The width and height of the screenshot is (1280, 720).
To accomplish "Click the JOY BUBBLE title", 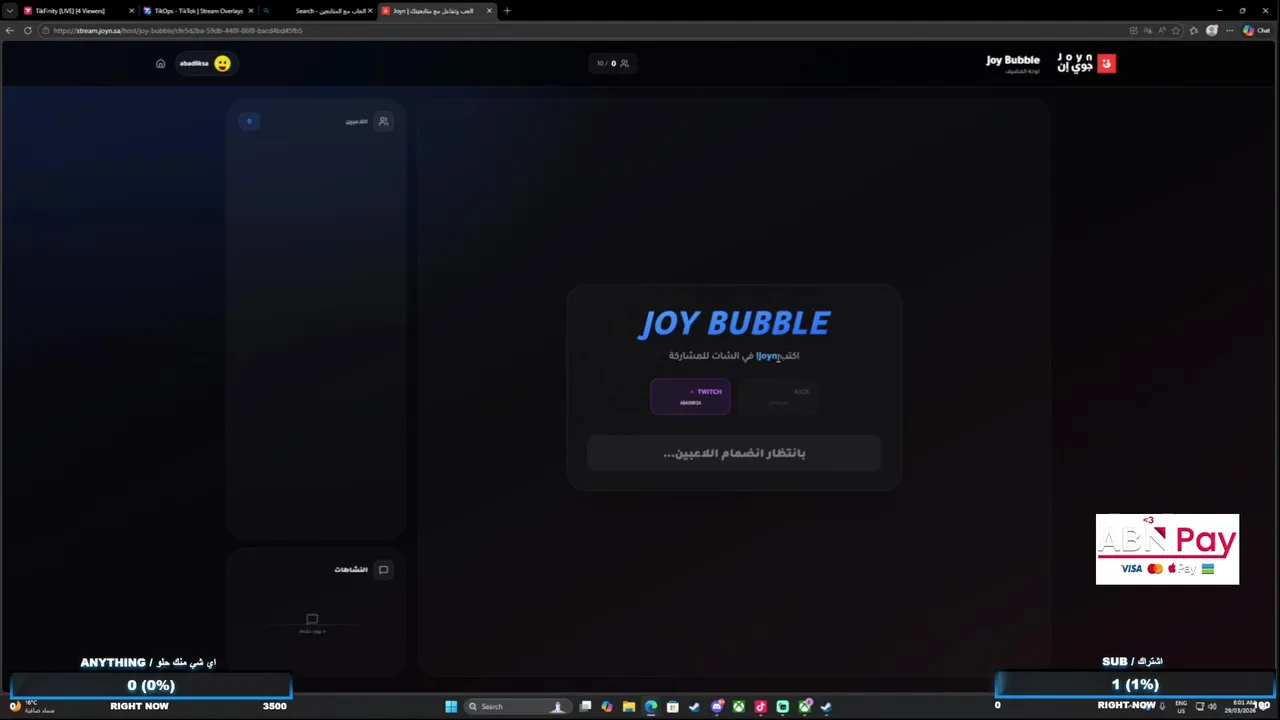I will point(734,323).
